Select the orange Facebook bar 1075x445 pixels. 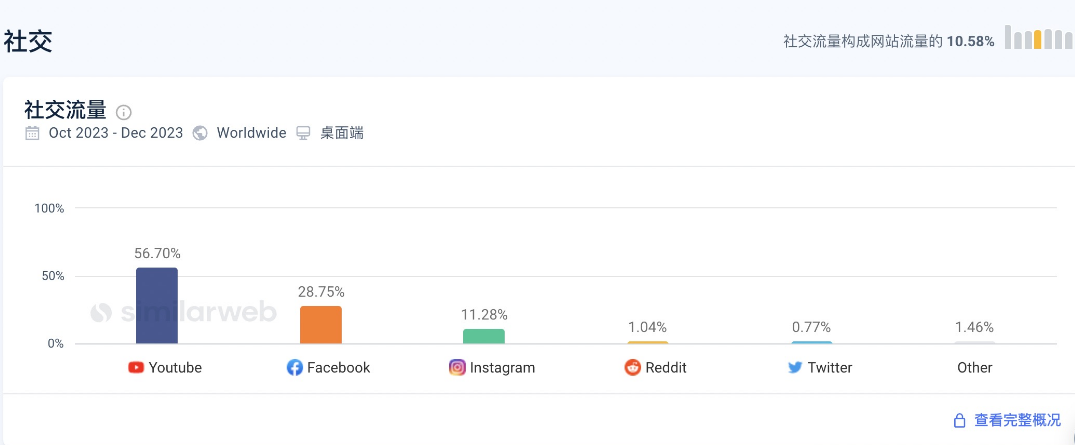320,325
